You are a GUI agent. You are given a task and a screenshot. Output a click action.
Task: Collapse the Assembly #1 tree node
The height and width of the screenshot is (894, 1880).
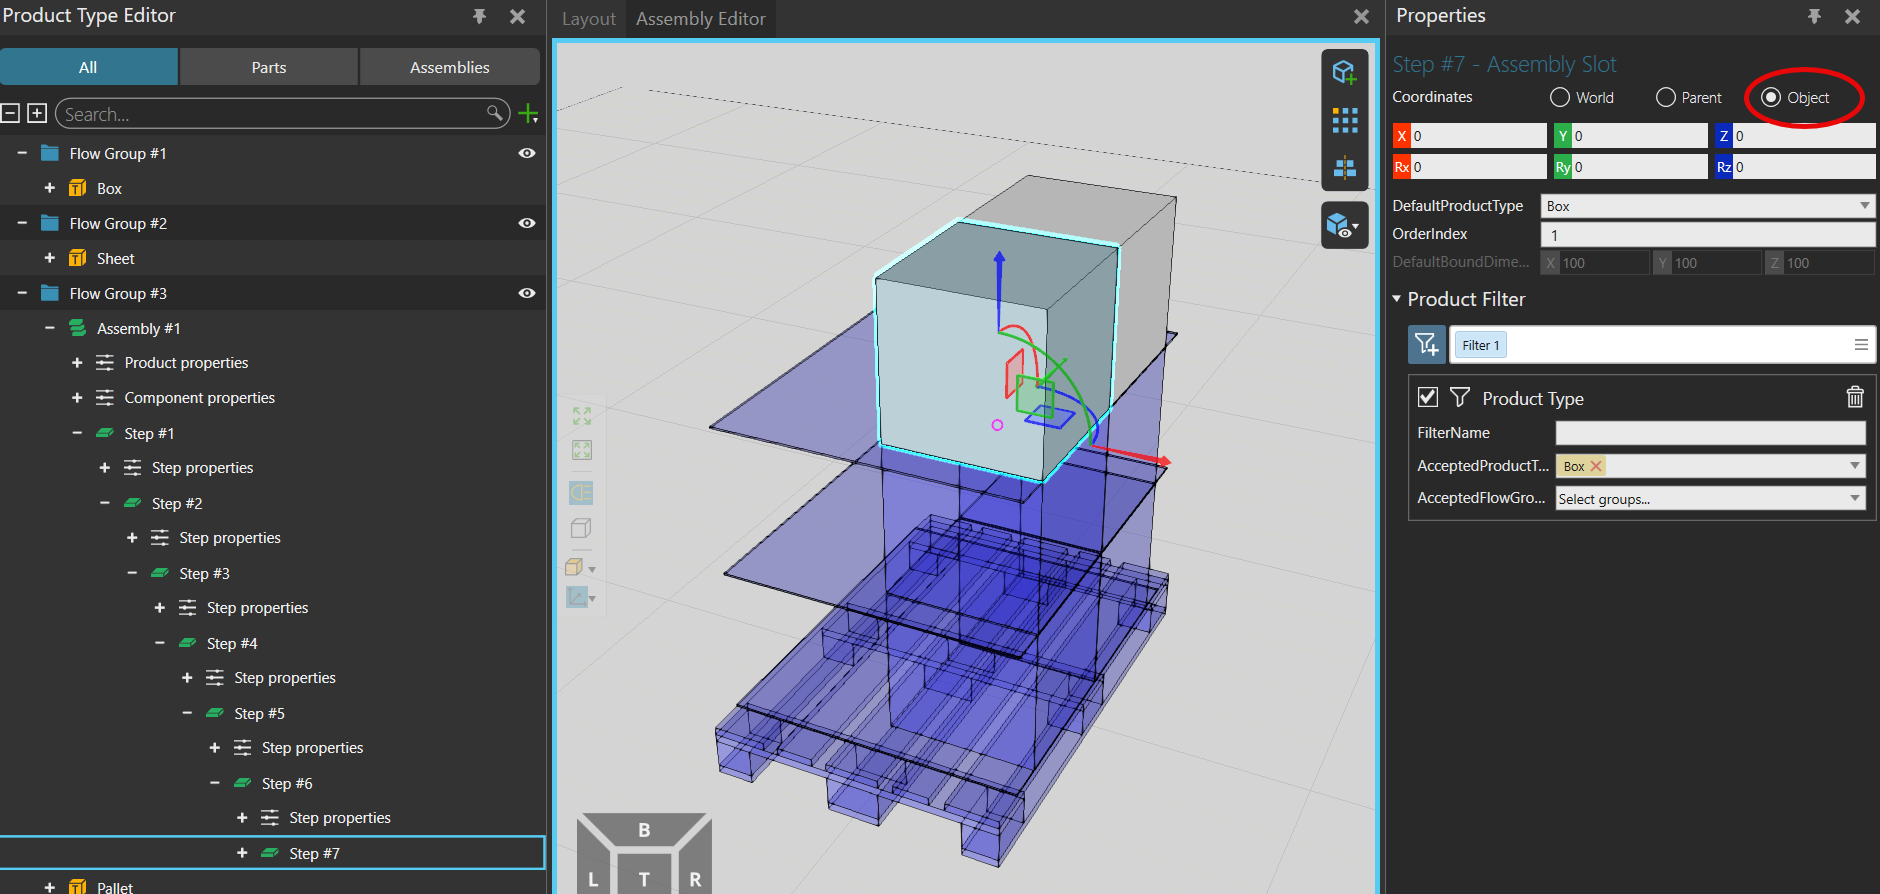[50, 328]
